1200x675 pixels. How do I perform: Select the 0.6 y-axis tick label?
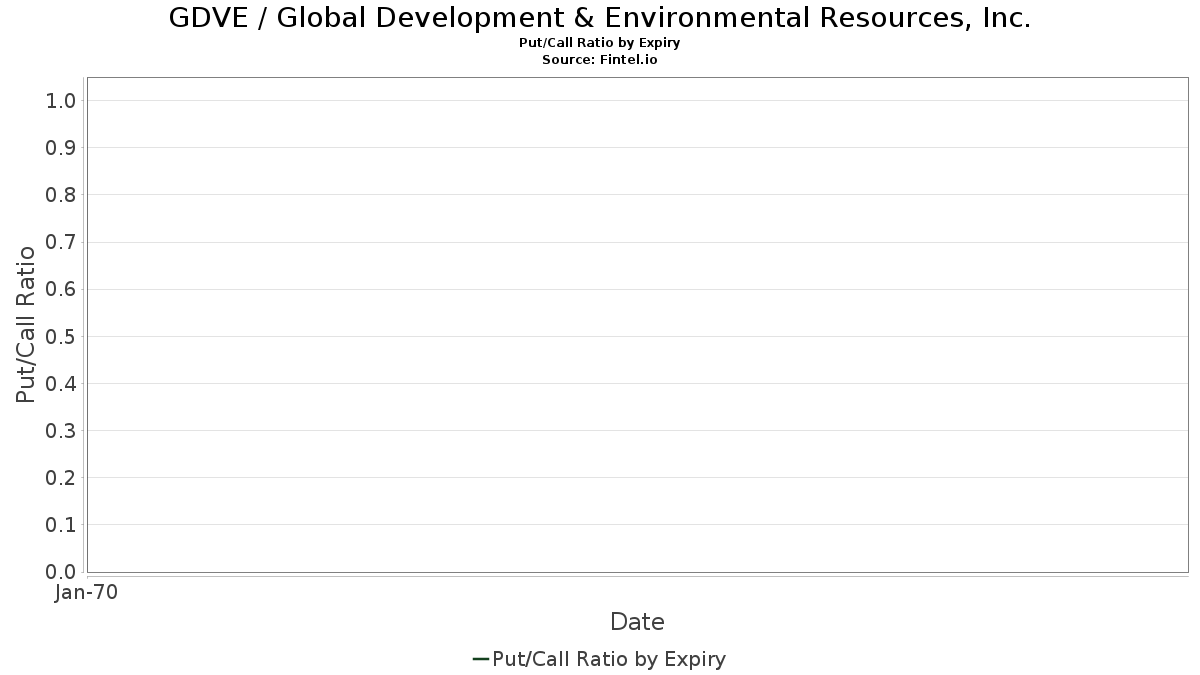pos(61,289)
